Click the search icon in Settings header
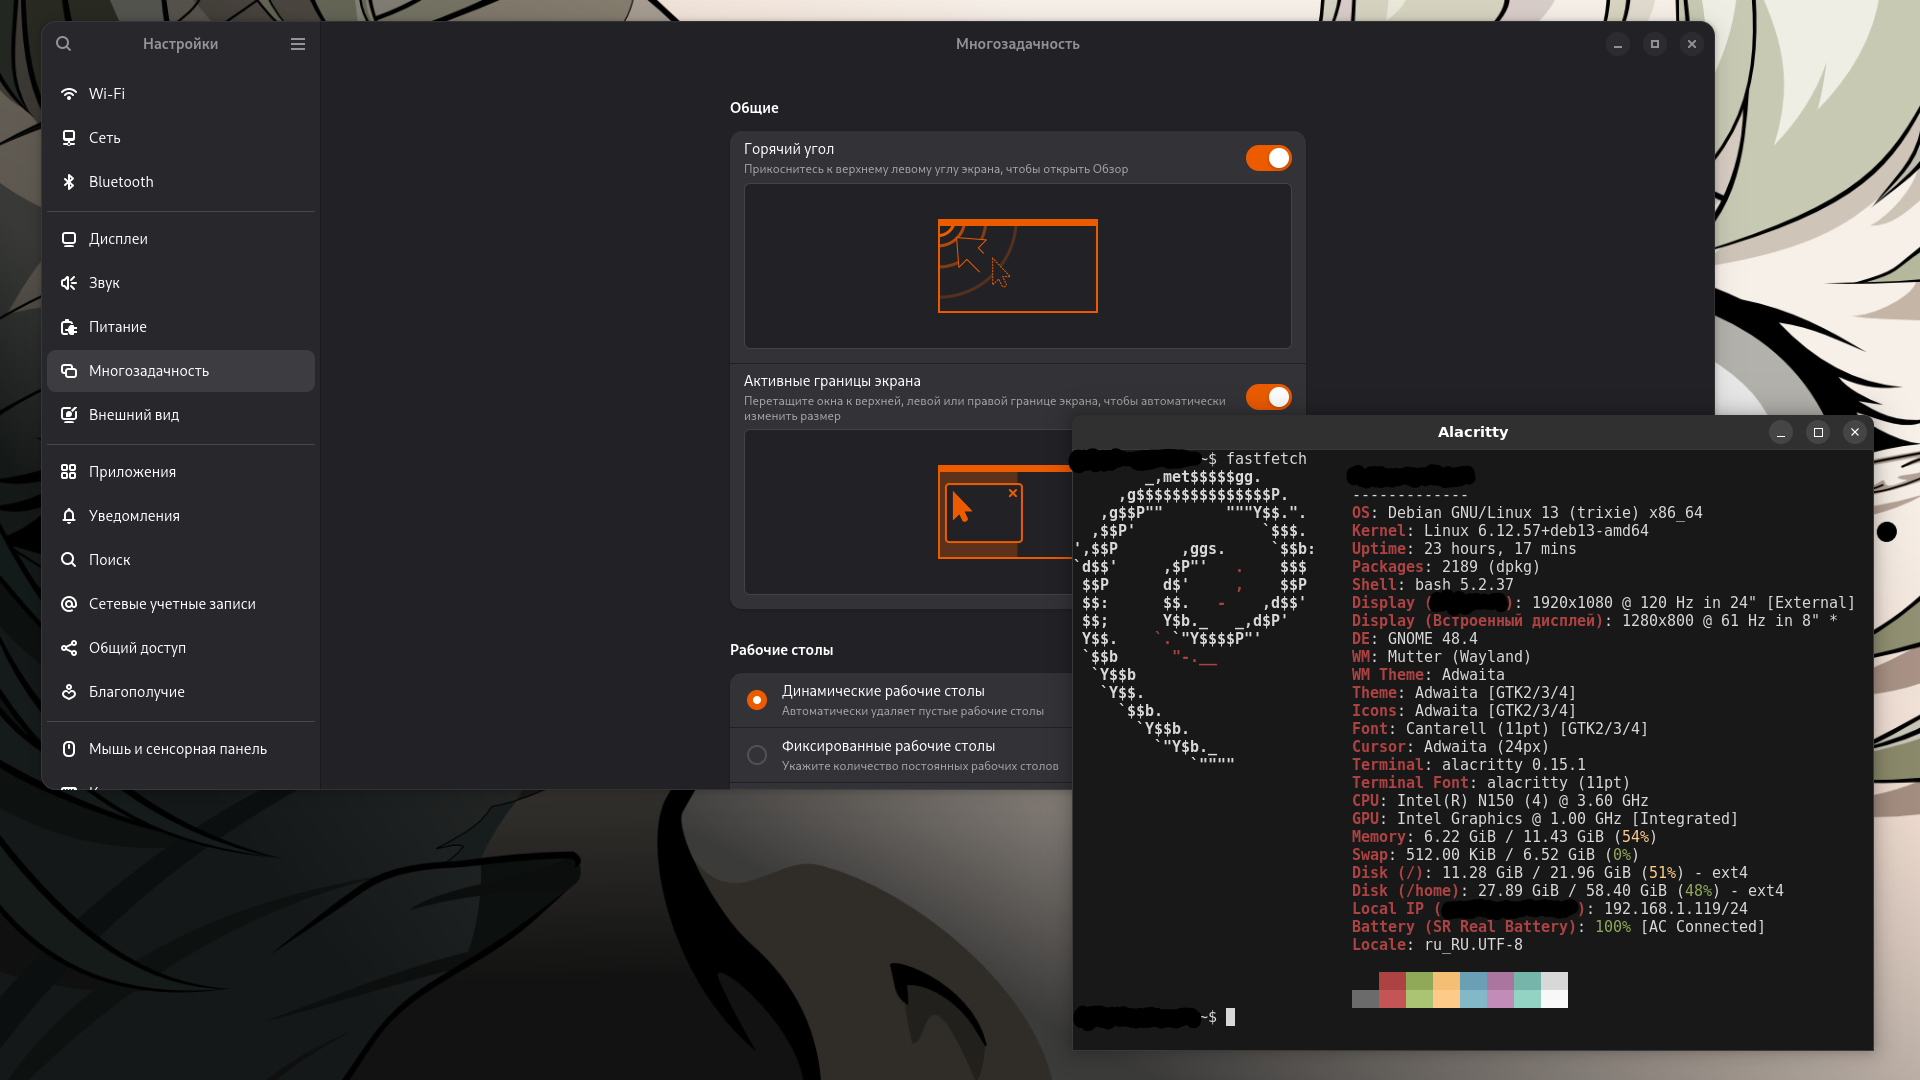The image size is (1920, 1080). [x=64, y=44]
